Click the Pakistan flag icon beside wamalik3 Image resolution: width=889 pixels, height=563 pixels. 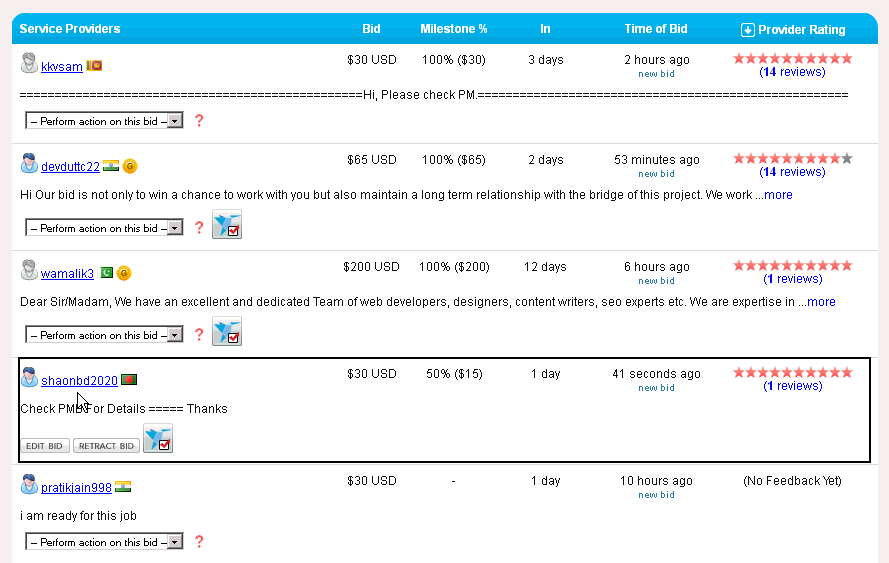point(107,273)
